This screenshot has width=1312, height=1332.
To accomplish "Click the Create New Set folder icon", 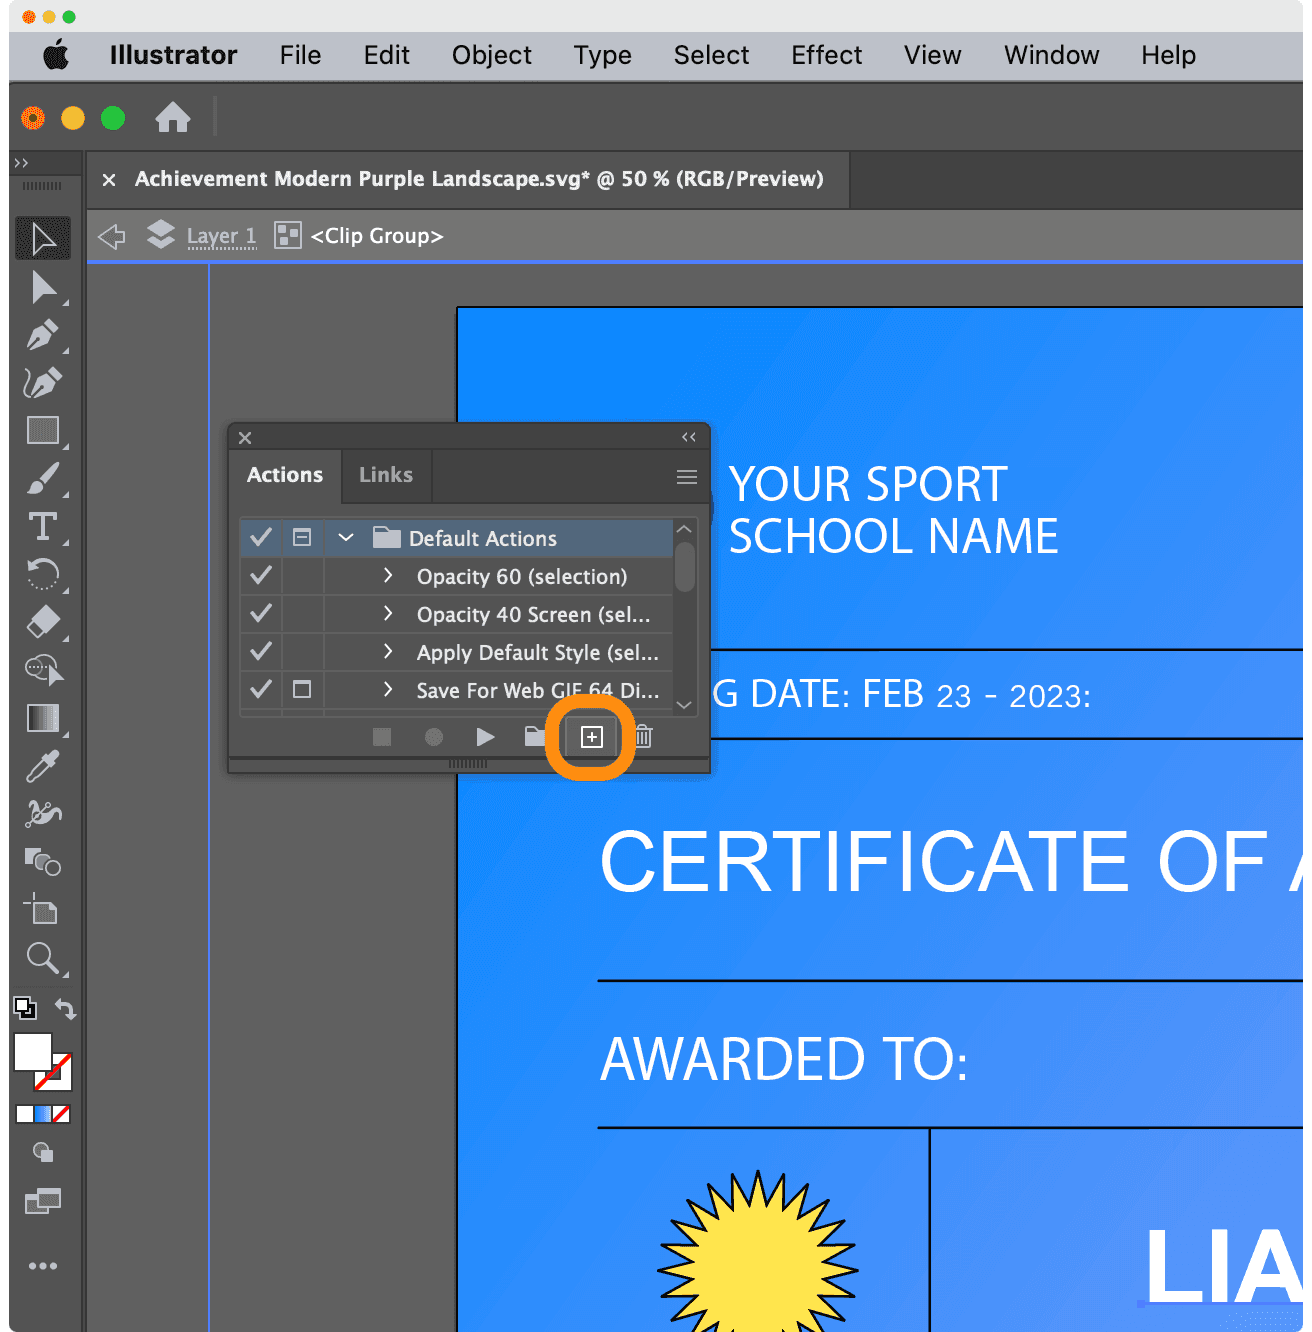I will 535,737.
